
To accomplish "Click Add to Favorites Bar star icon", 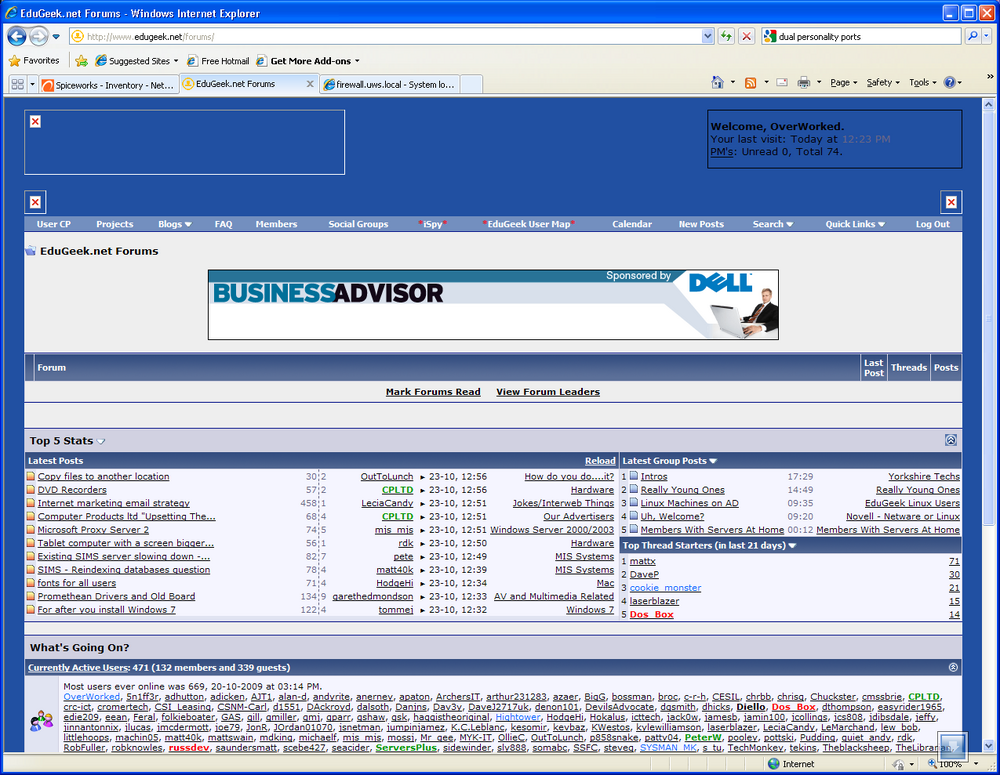I will coord(81,61).
